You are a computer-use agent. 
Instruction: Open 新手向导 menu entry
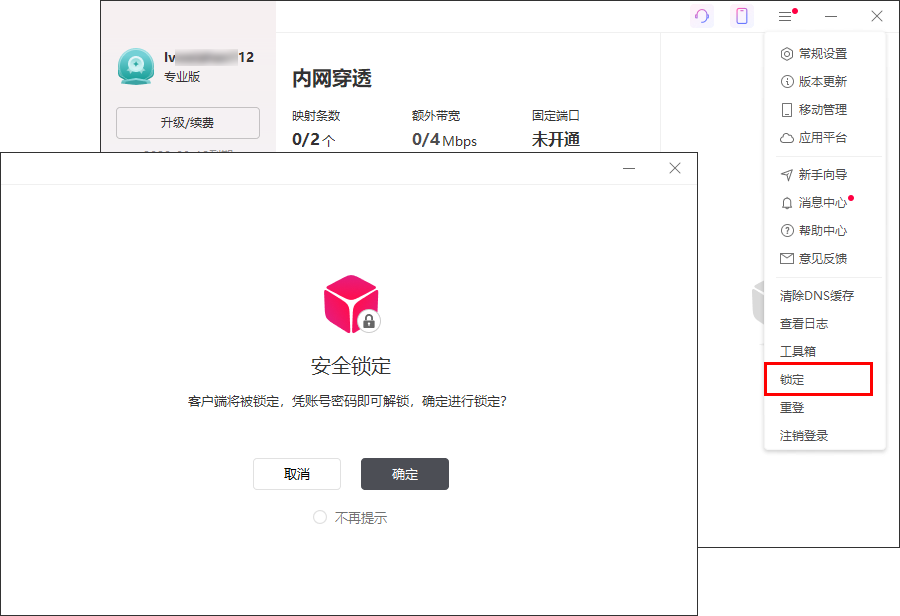[825, 175]
